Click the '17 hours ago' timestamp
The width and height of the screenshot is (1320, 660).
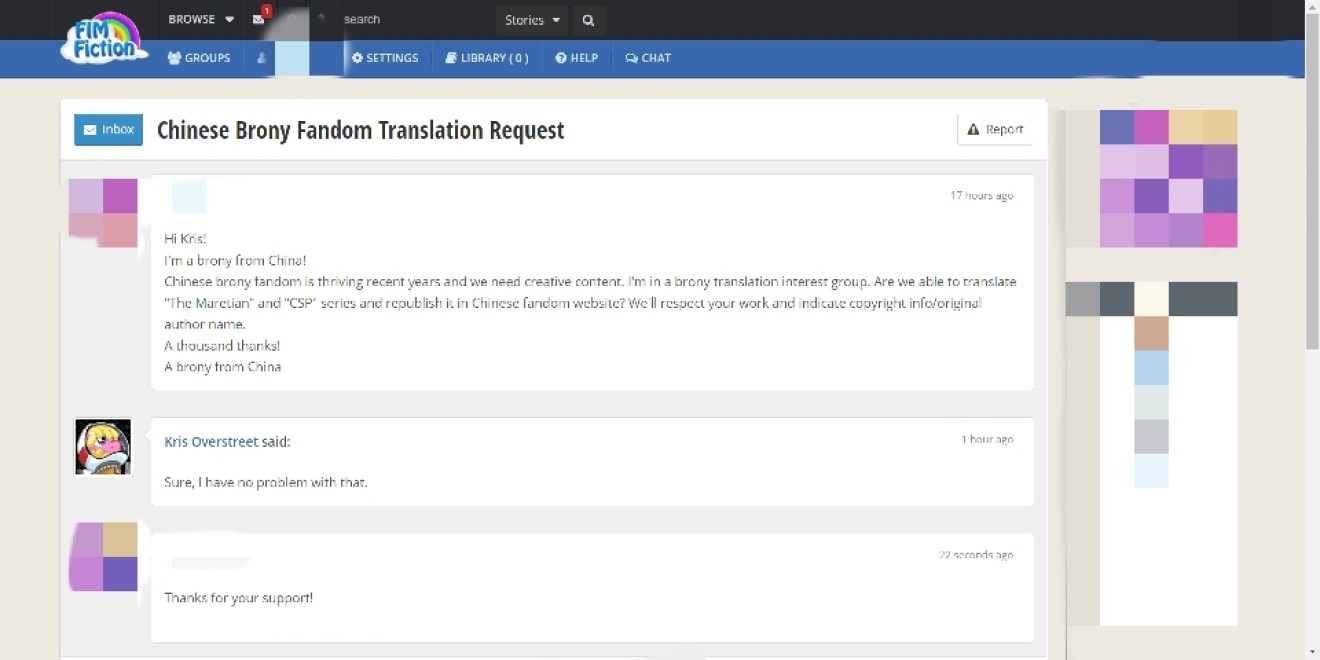click(981, 196)
